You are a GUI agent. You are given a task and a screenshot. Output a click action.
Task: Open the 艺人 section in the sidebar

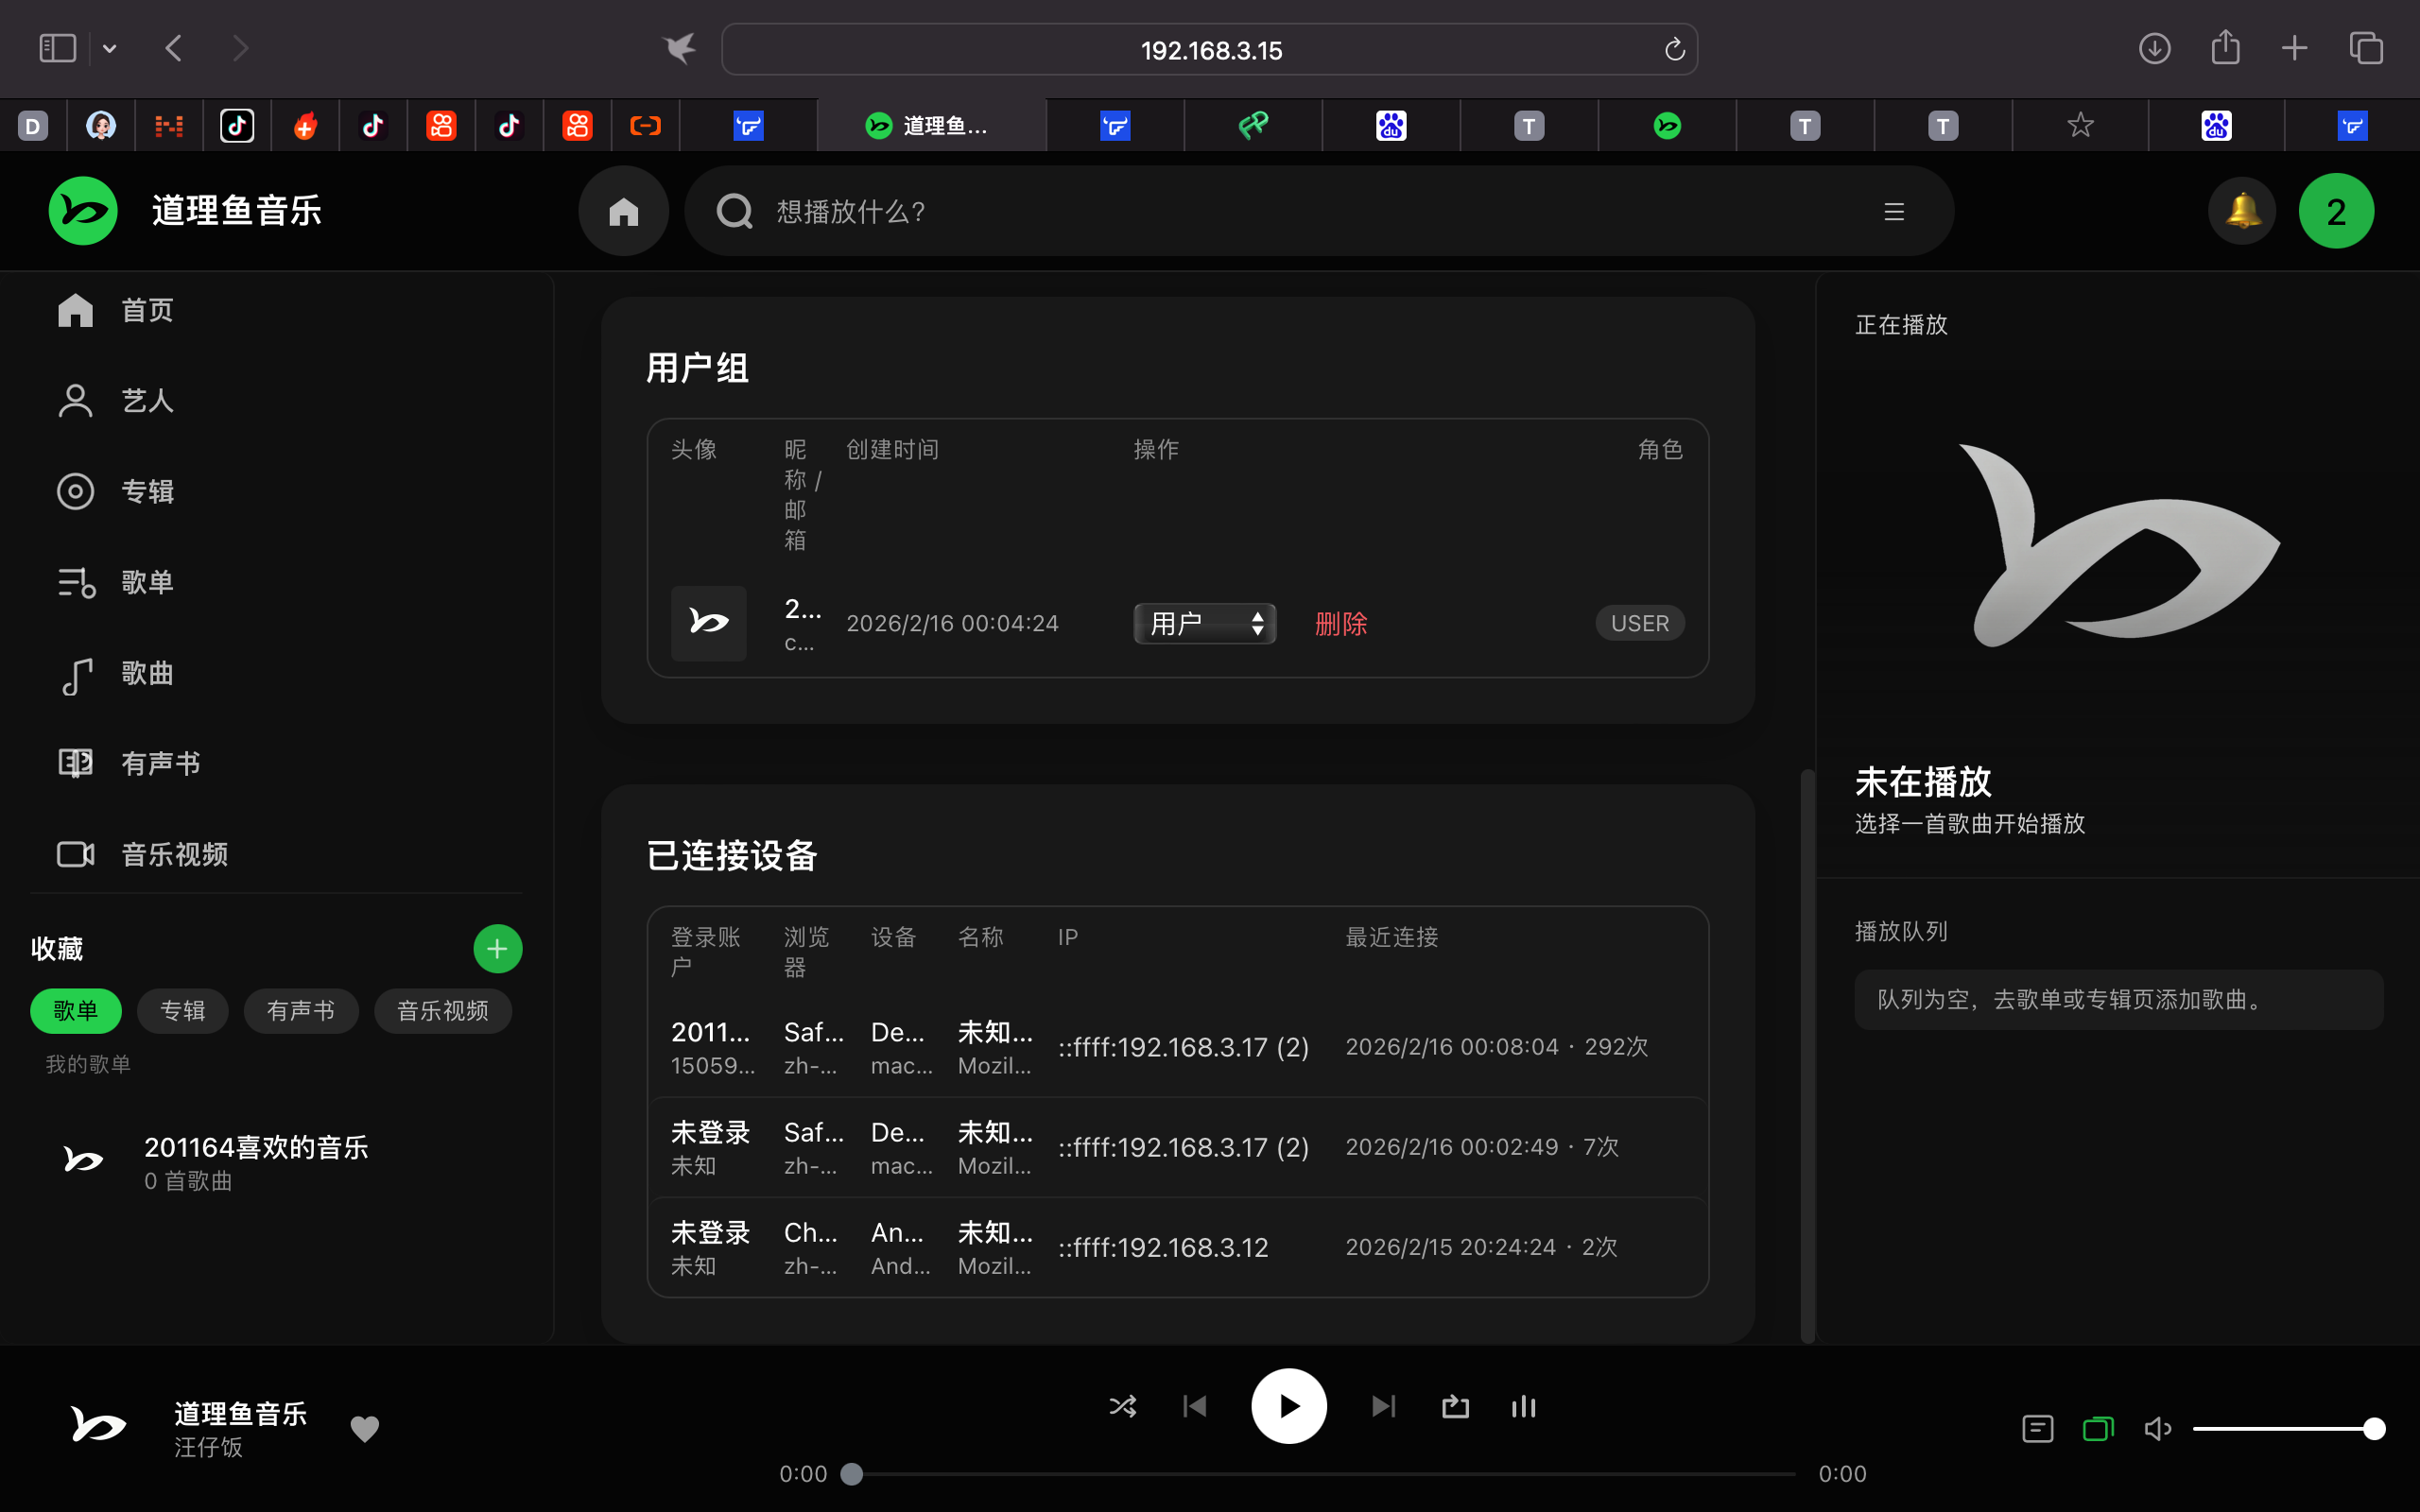(146, 400)
